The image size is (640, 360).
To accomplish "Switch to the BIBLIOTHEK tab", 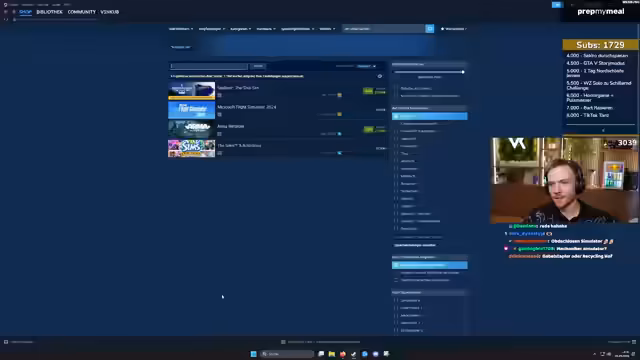I will [x=49, y=12].
